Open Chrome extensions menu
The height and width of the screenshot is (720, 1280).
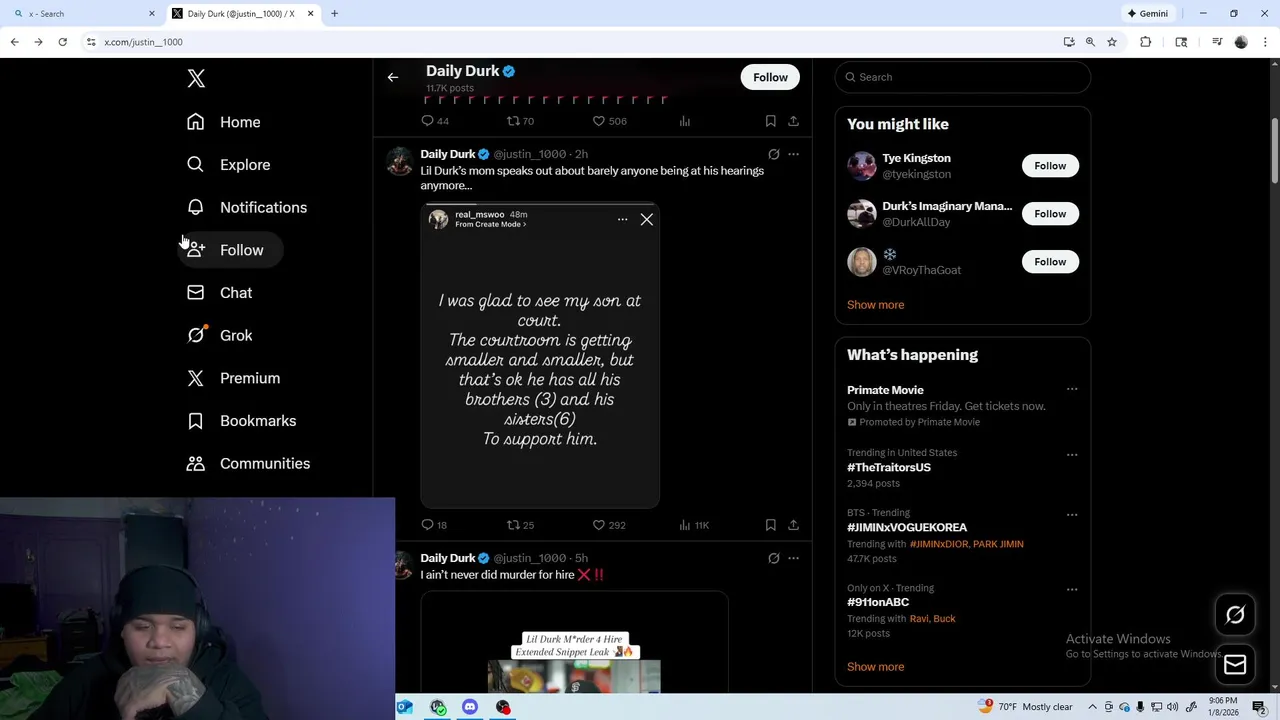click(1145, 42)
